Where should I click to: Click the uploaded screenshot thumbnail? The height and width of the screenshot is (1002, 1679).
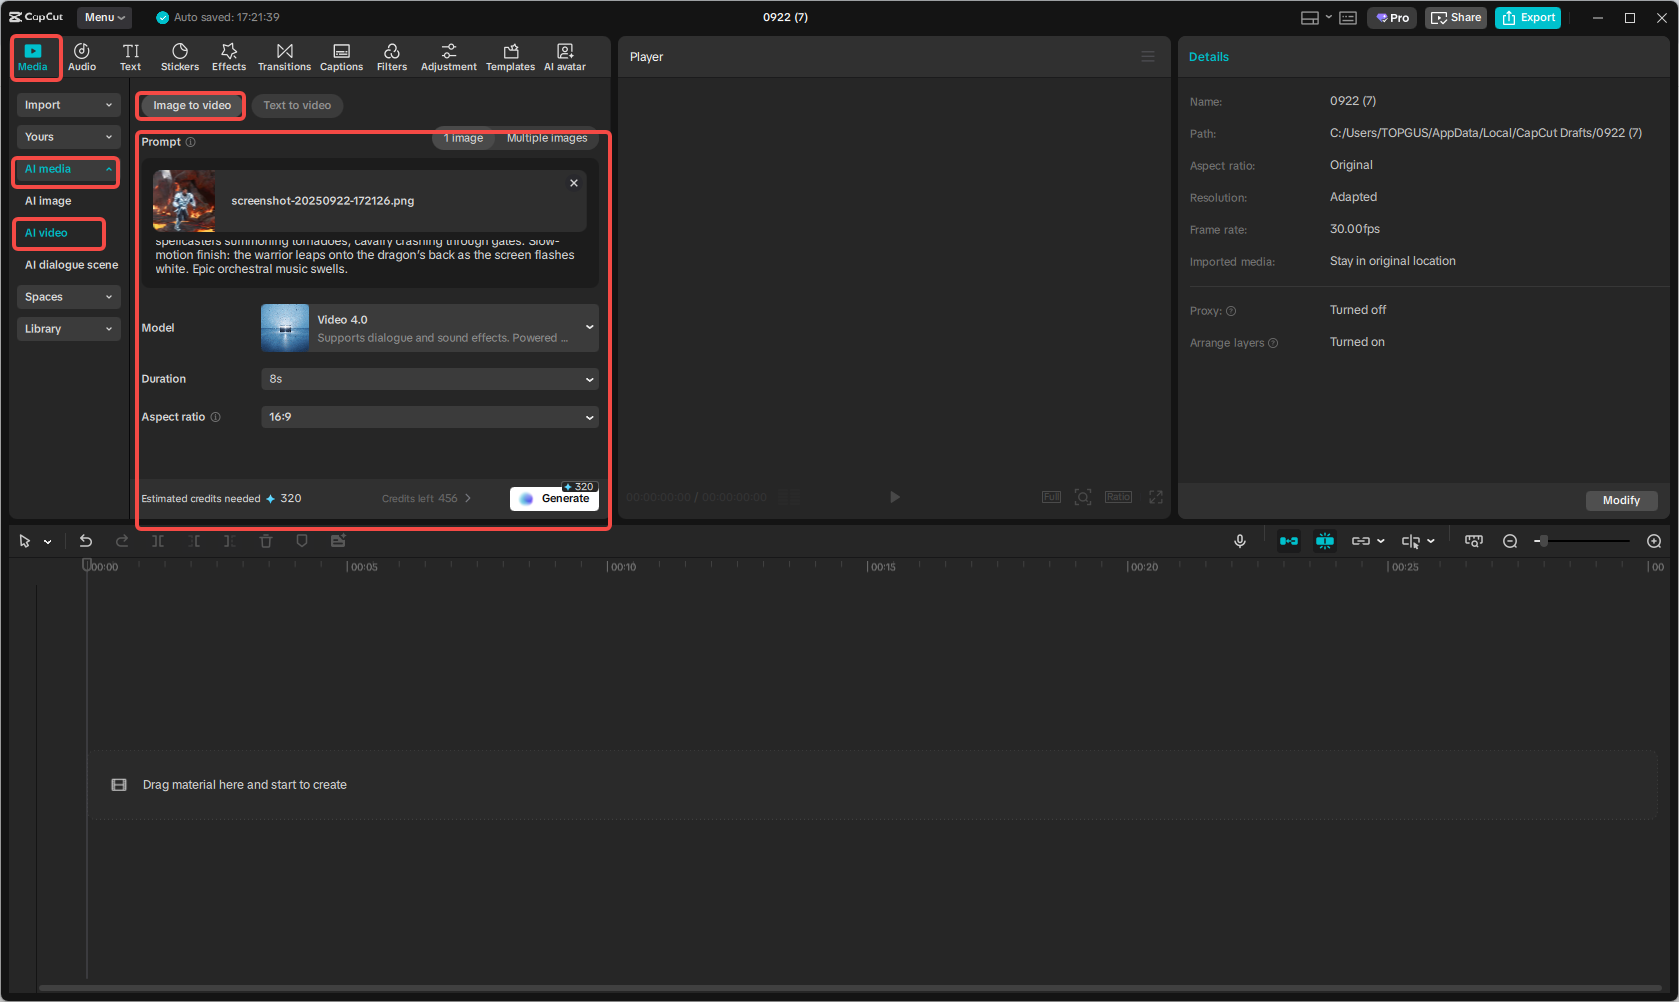184,201
